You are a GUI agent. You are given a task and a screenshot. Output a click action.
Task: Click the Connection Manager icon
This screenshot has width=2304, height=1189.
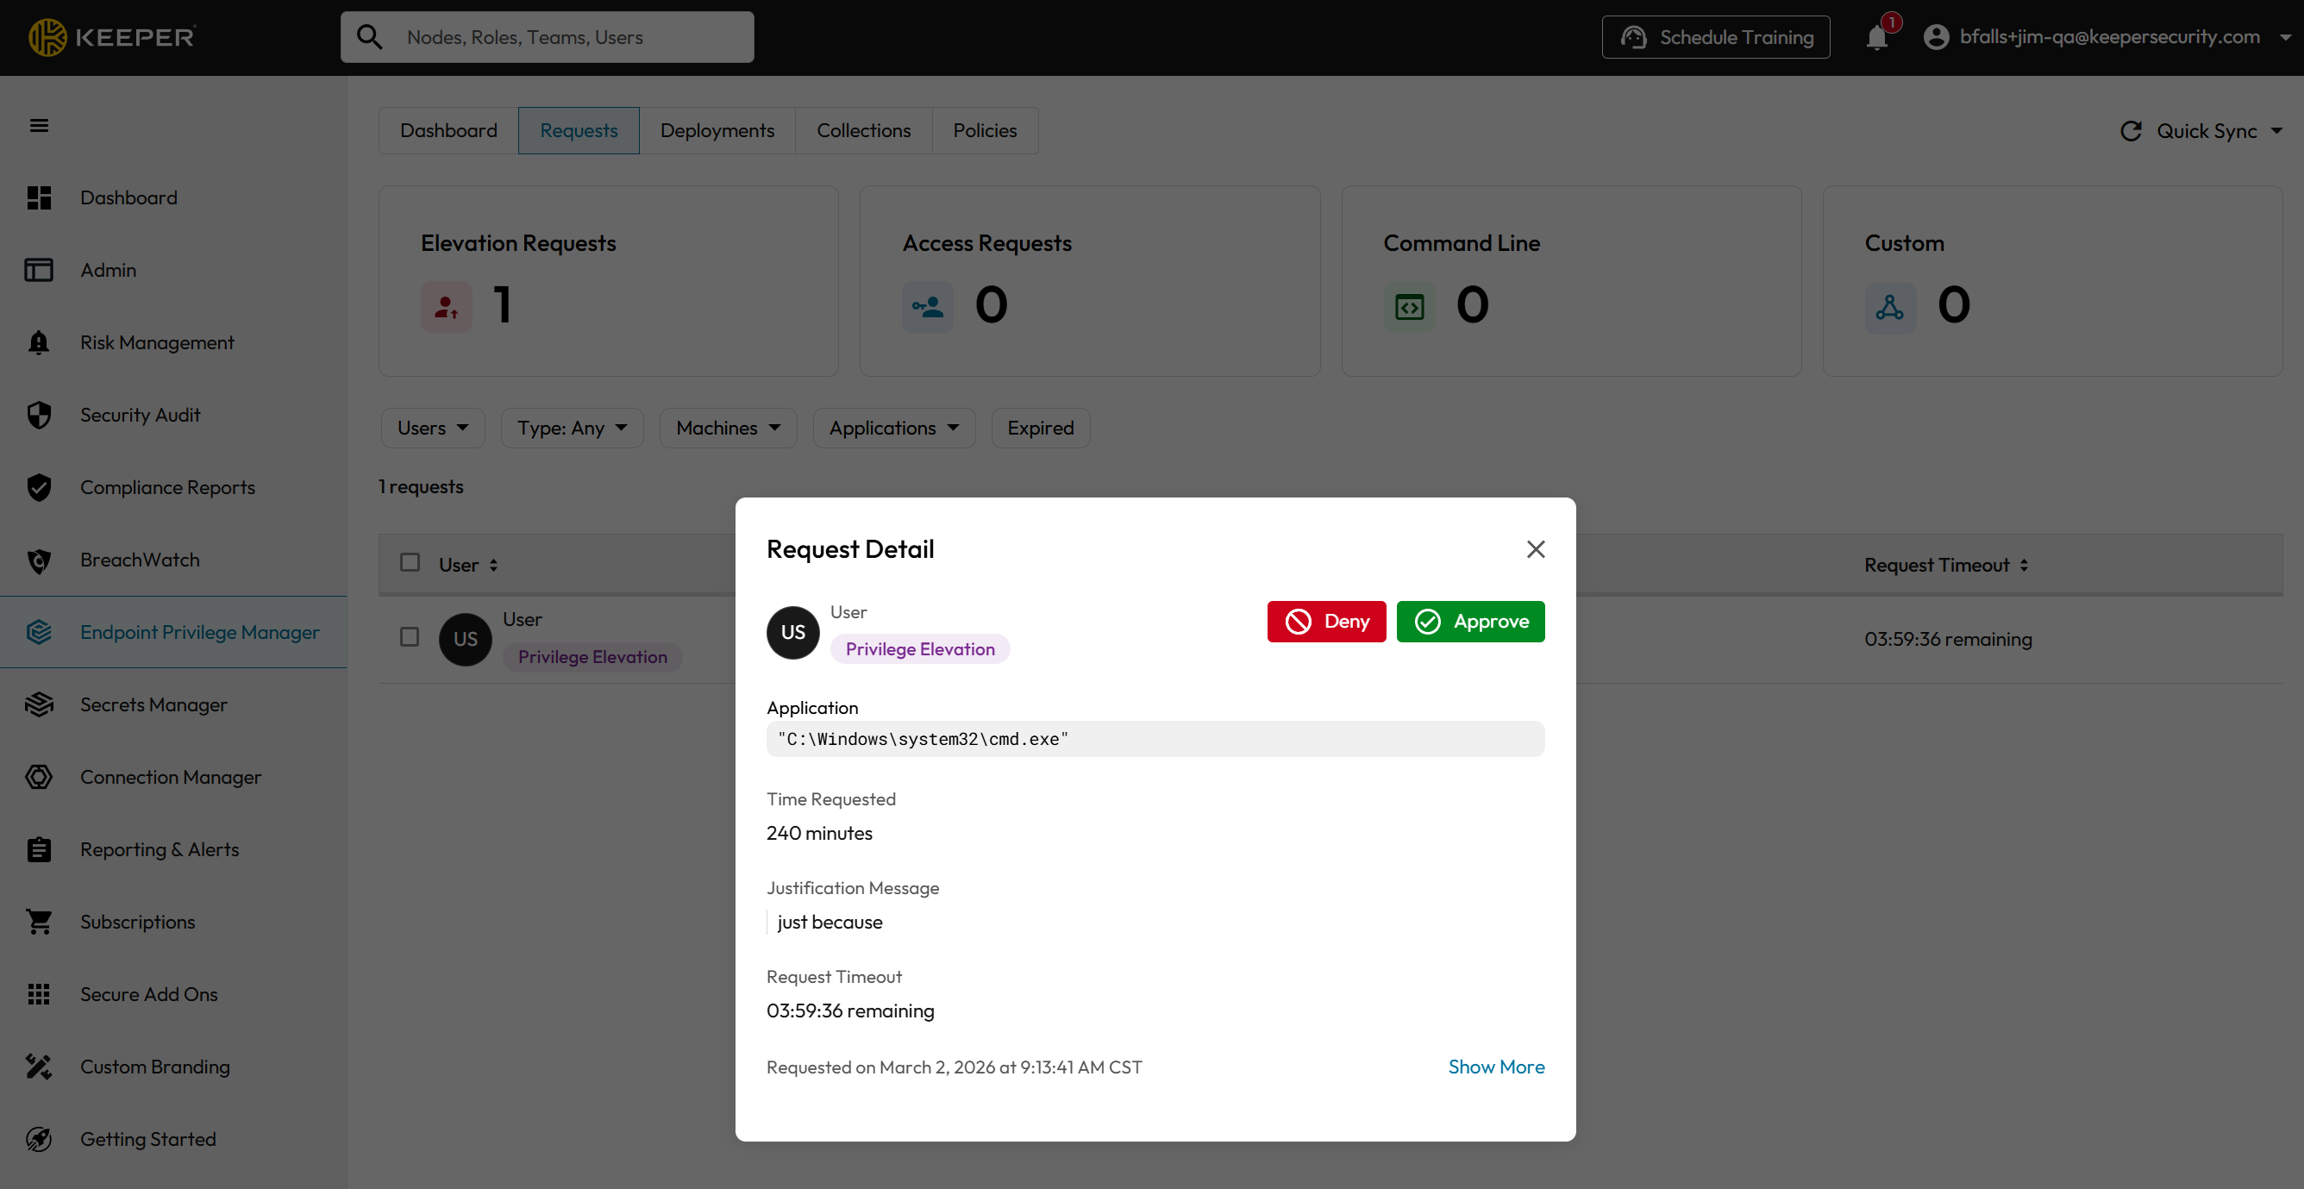[39, 777]
